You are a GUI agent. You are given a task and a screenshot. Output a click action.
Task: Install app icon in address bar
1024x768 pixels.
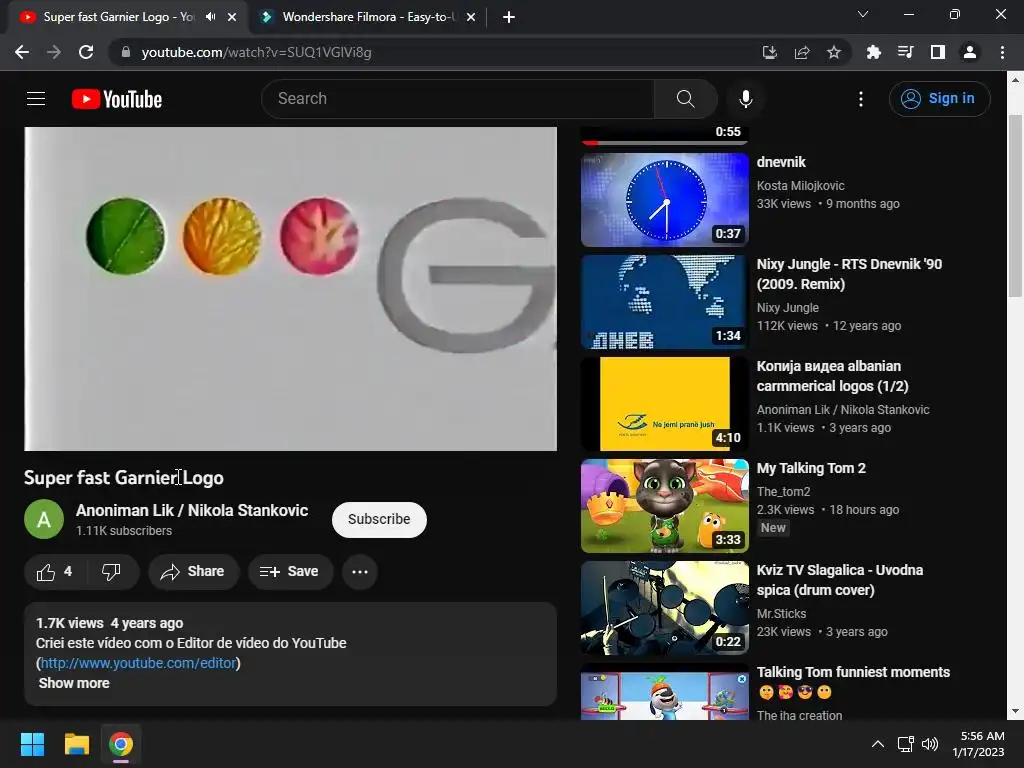(x=769, y=52)
